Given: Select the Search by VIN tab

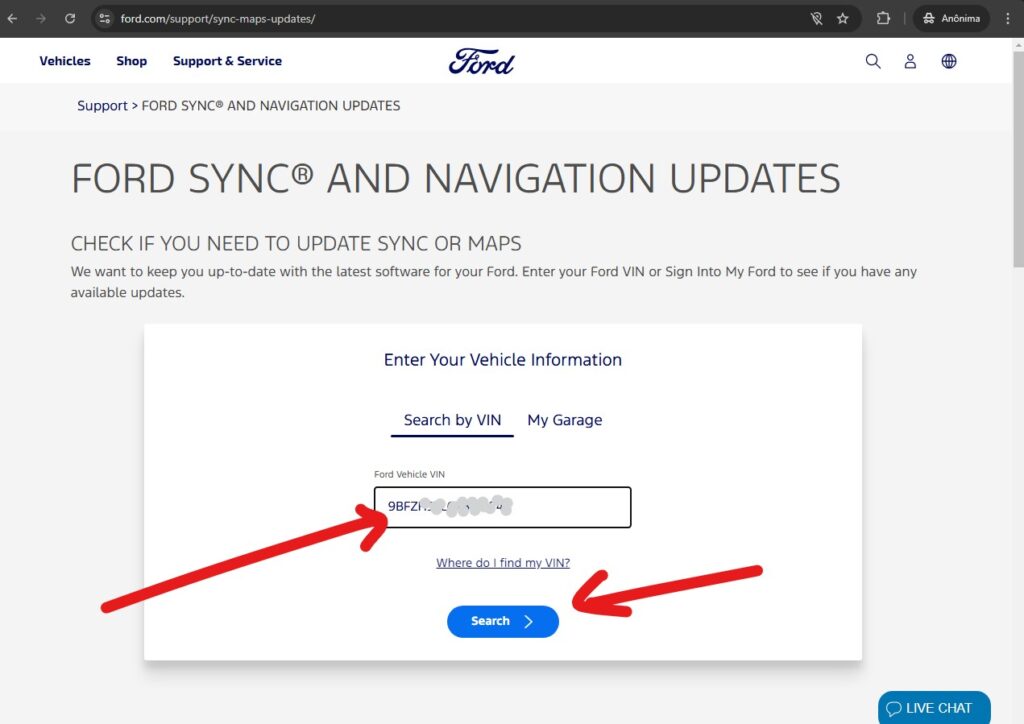Looking at the screenshot, I should coord(452,420).
